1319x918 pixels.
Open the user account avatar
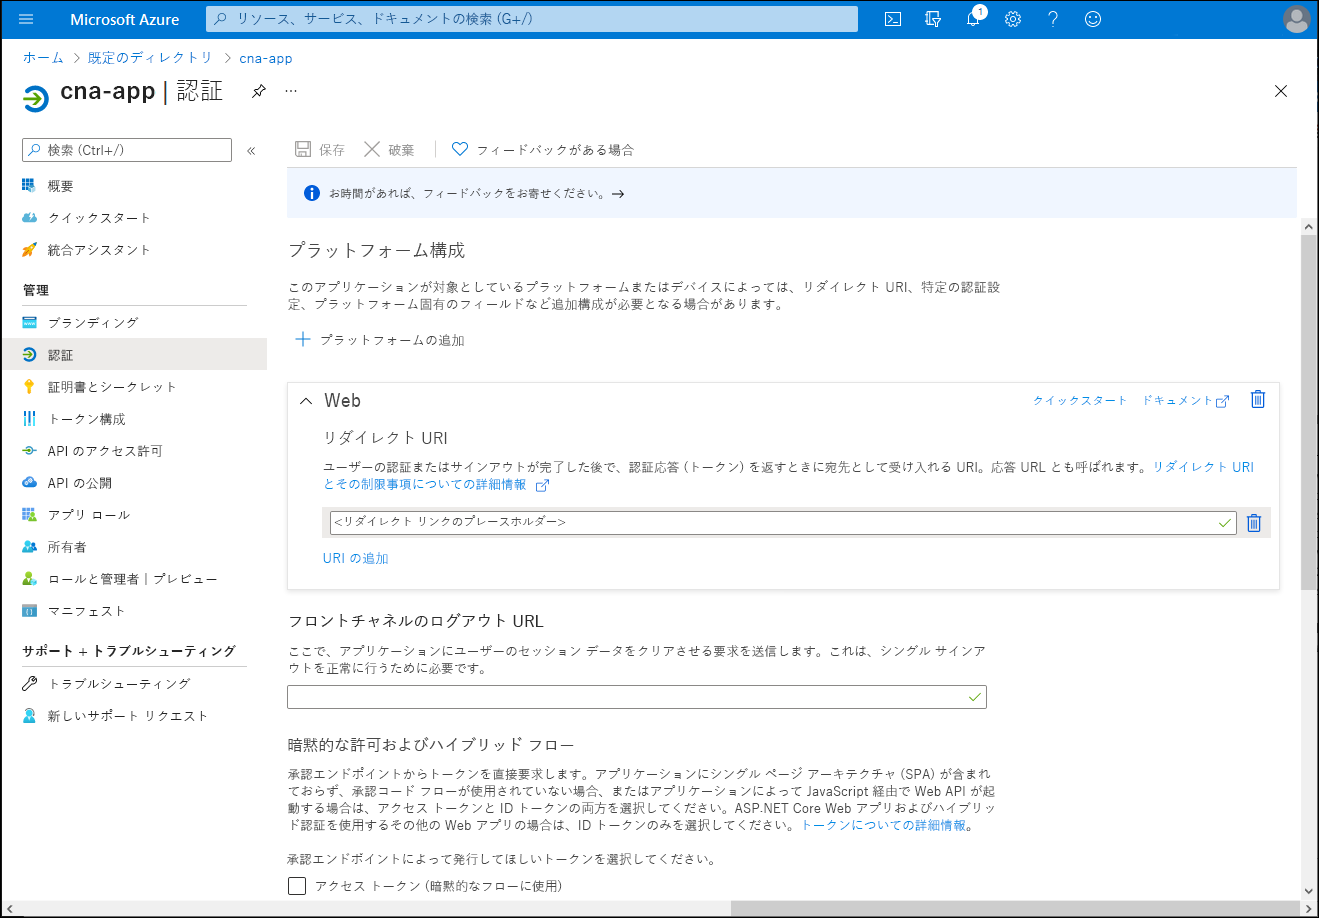pyautogui.click(x=1296, y=19)
